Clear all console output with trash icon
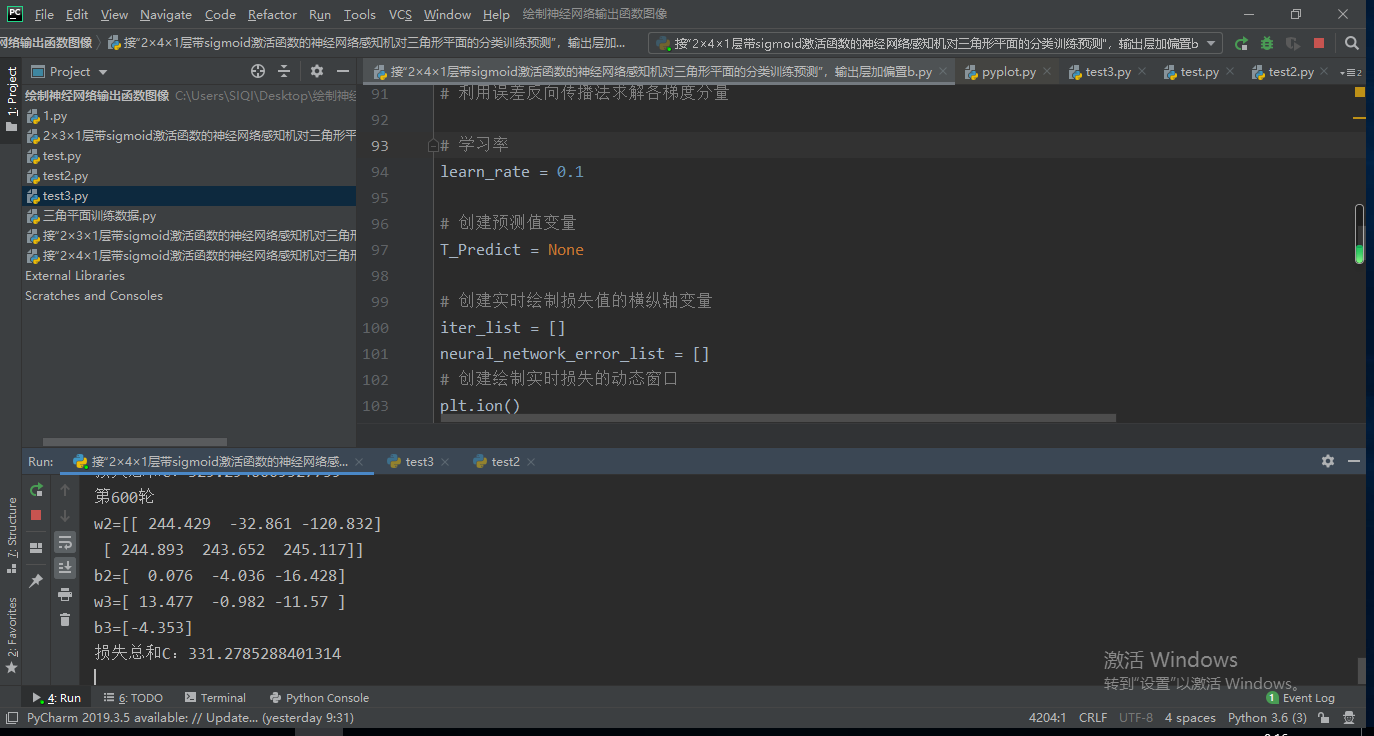Viewport: 1374px width, 736px height. (x=65, y=620)
